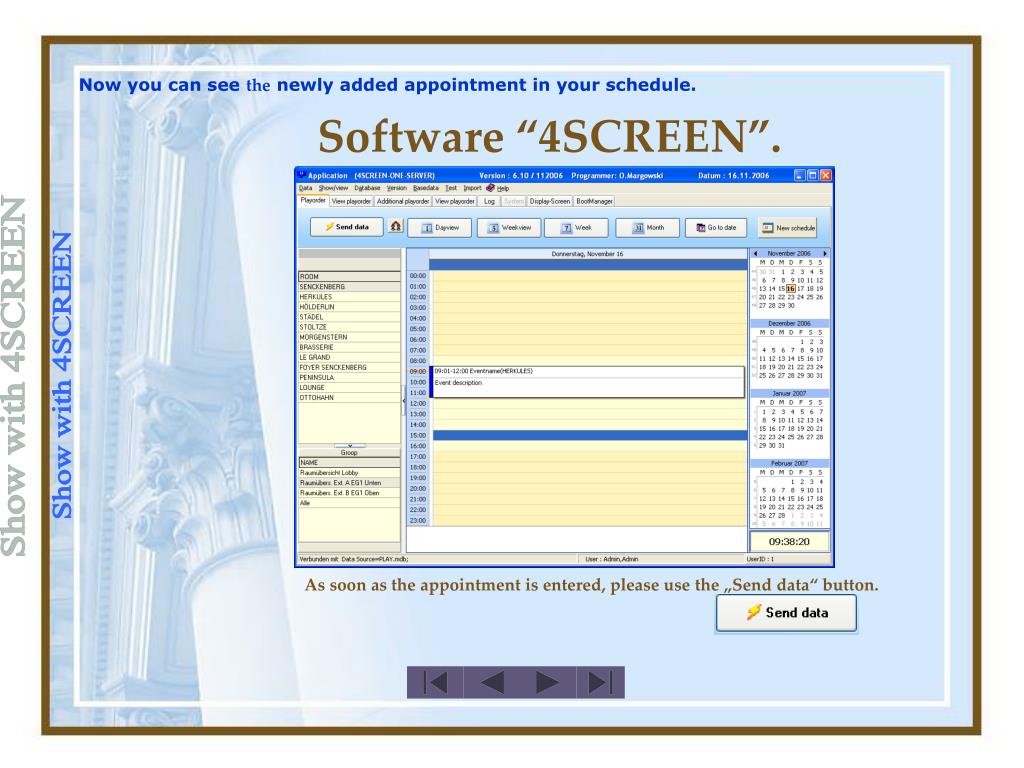Viewport: 1024px width, 768px height.
Task: Click the 09:01-12:00 Eventname(HERKULES) appointment
Action: coord(587,382)
